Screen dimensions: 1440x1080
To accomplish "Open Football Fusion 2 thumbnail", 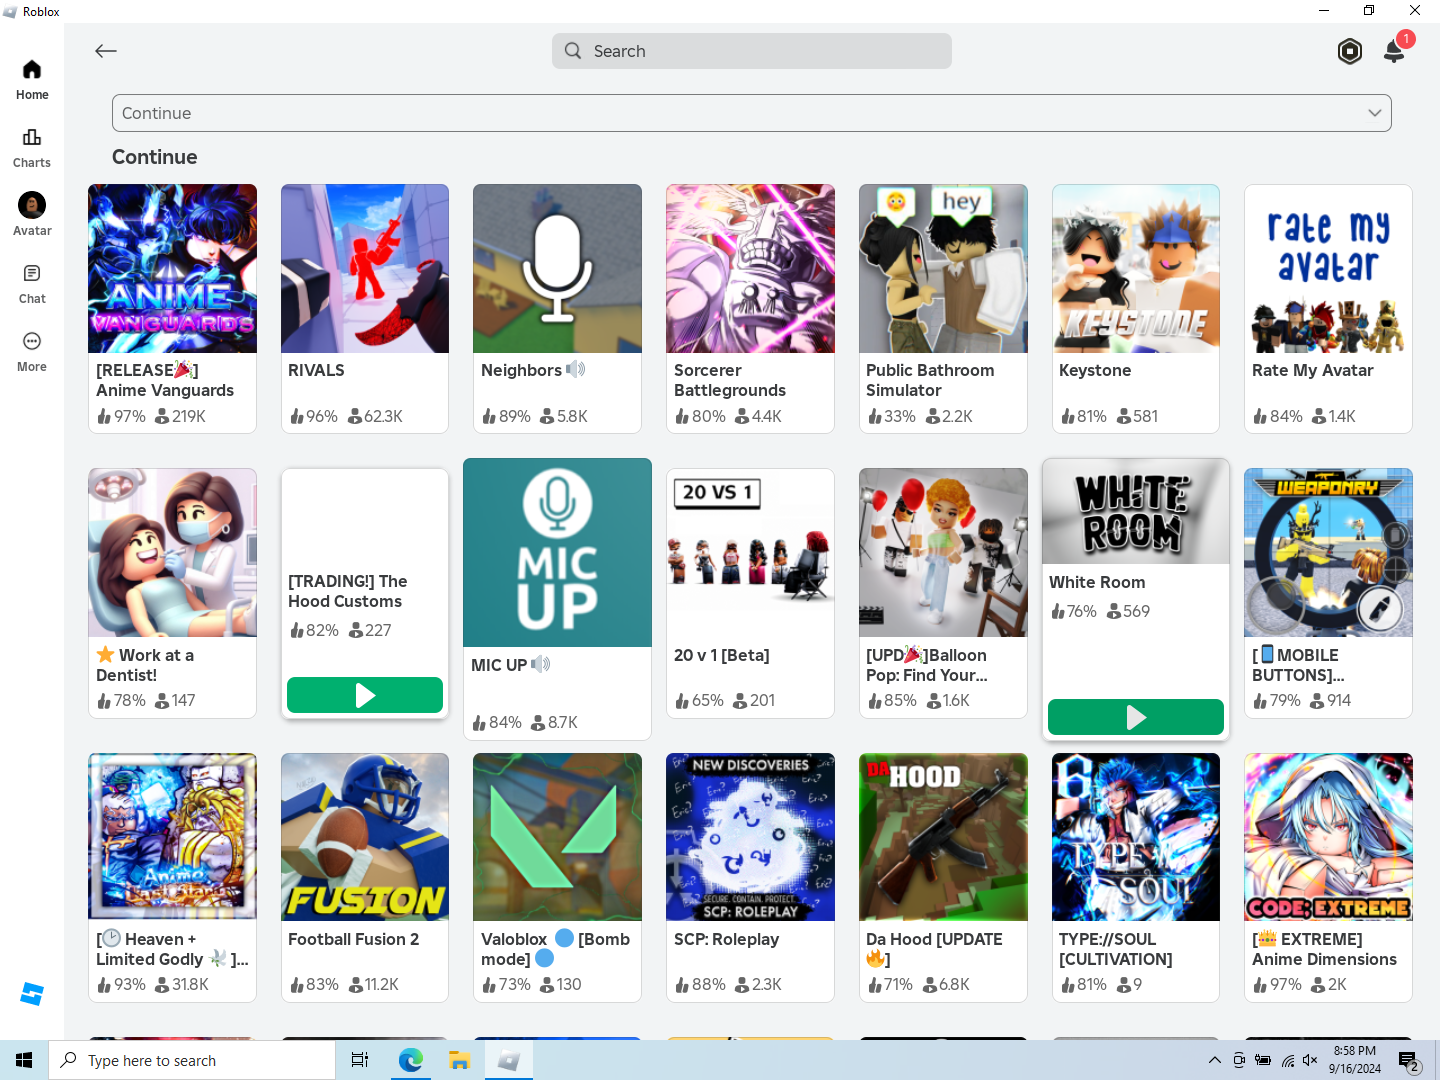I will (365, 837).
